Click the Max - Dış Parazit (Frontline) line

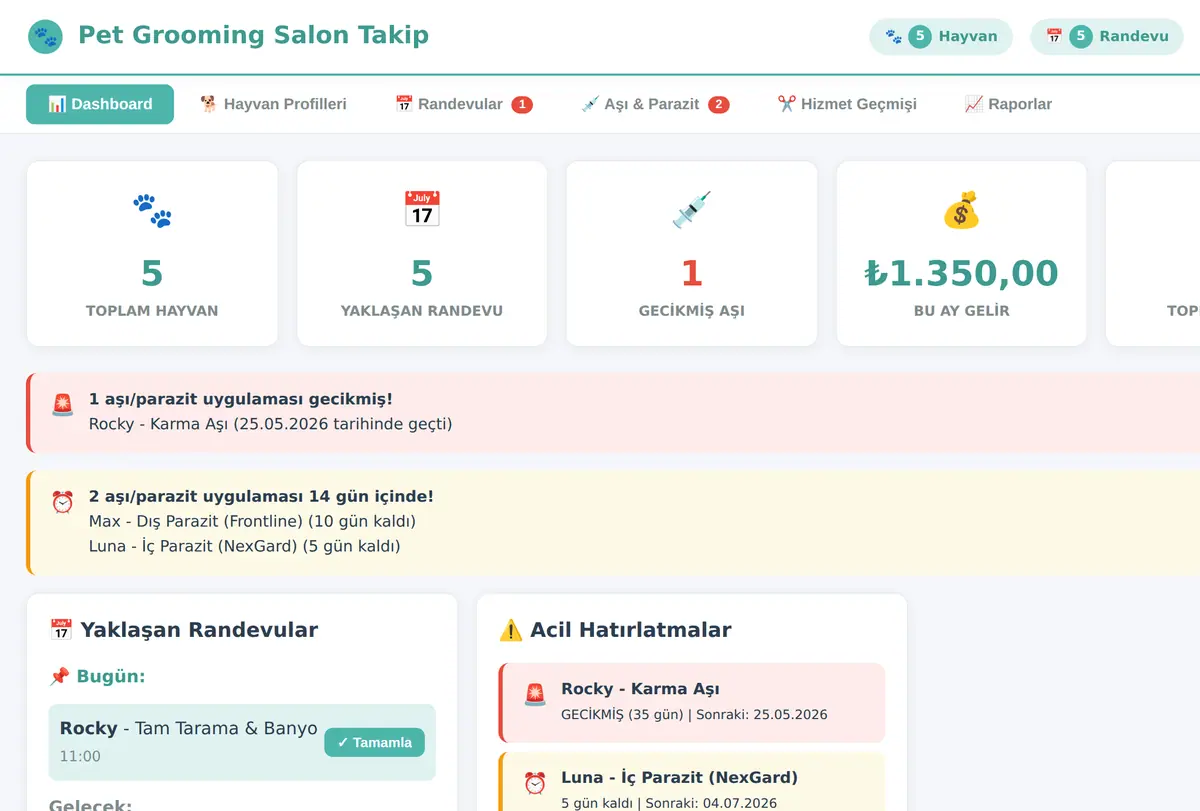[x=252, y=522]
